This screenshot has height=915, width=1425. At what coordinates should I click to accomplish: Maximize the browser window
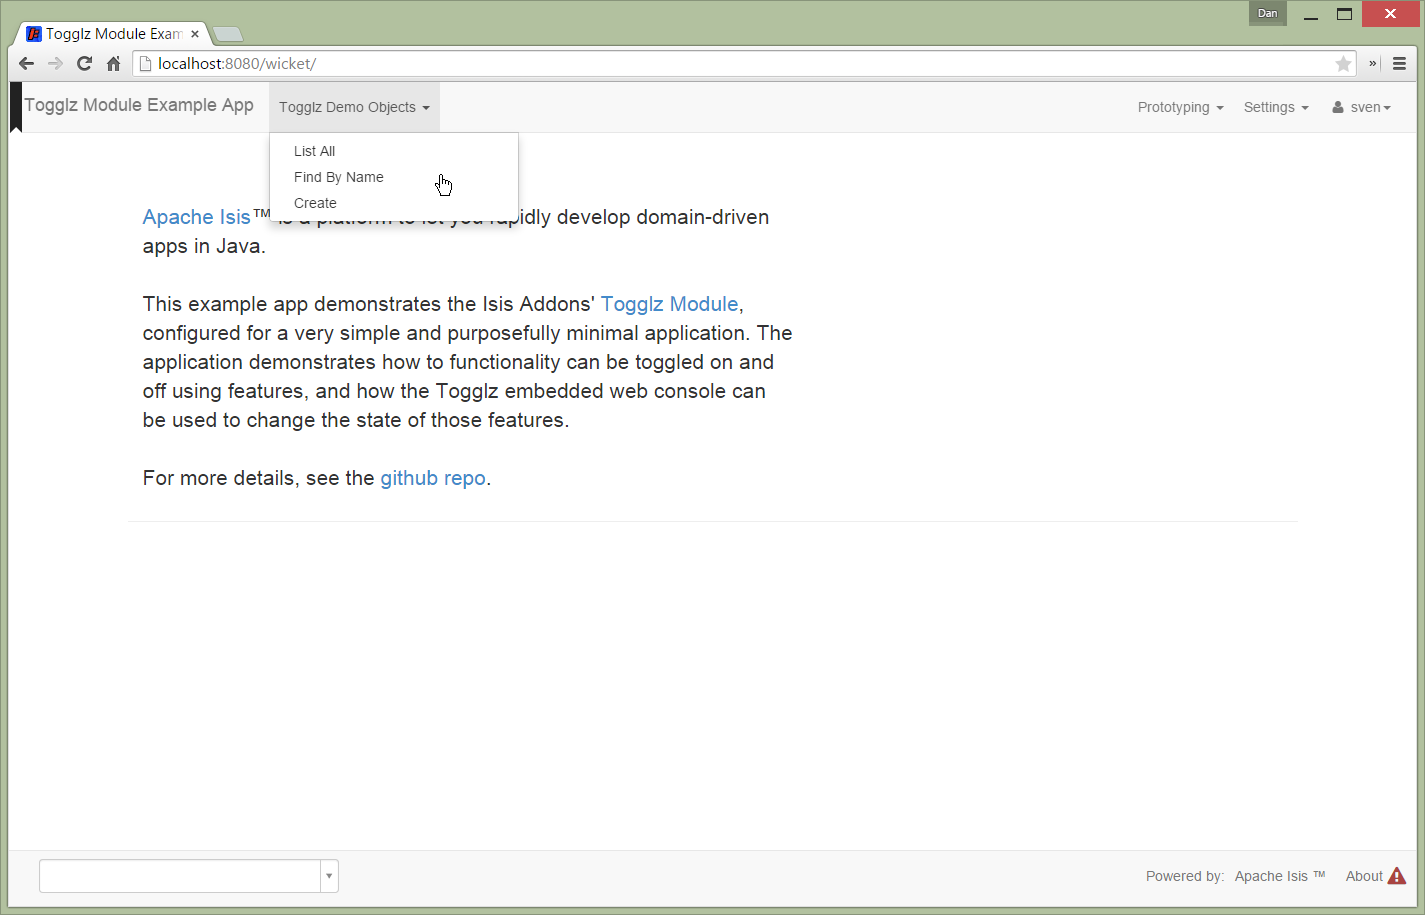click(1344, 14)
